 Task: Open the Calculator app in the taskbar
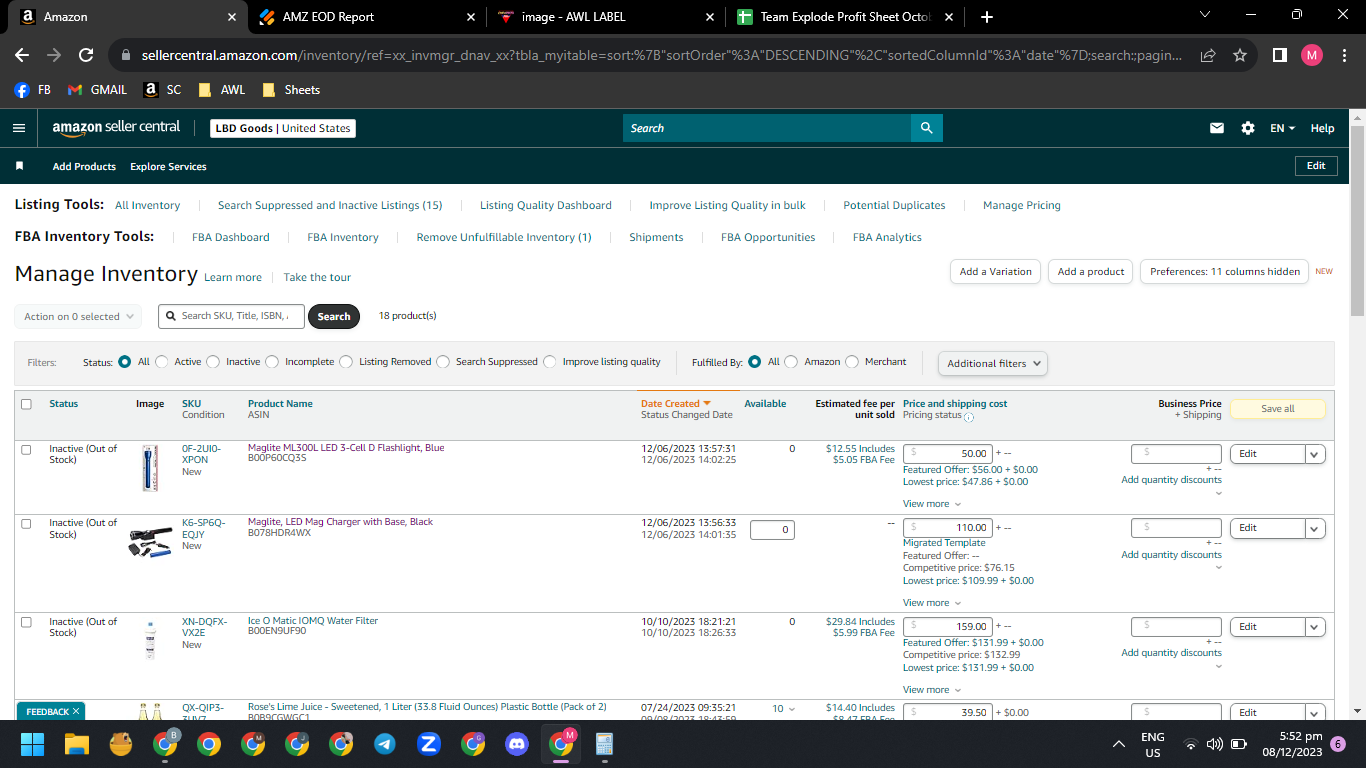pos(604,744)
